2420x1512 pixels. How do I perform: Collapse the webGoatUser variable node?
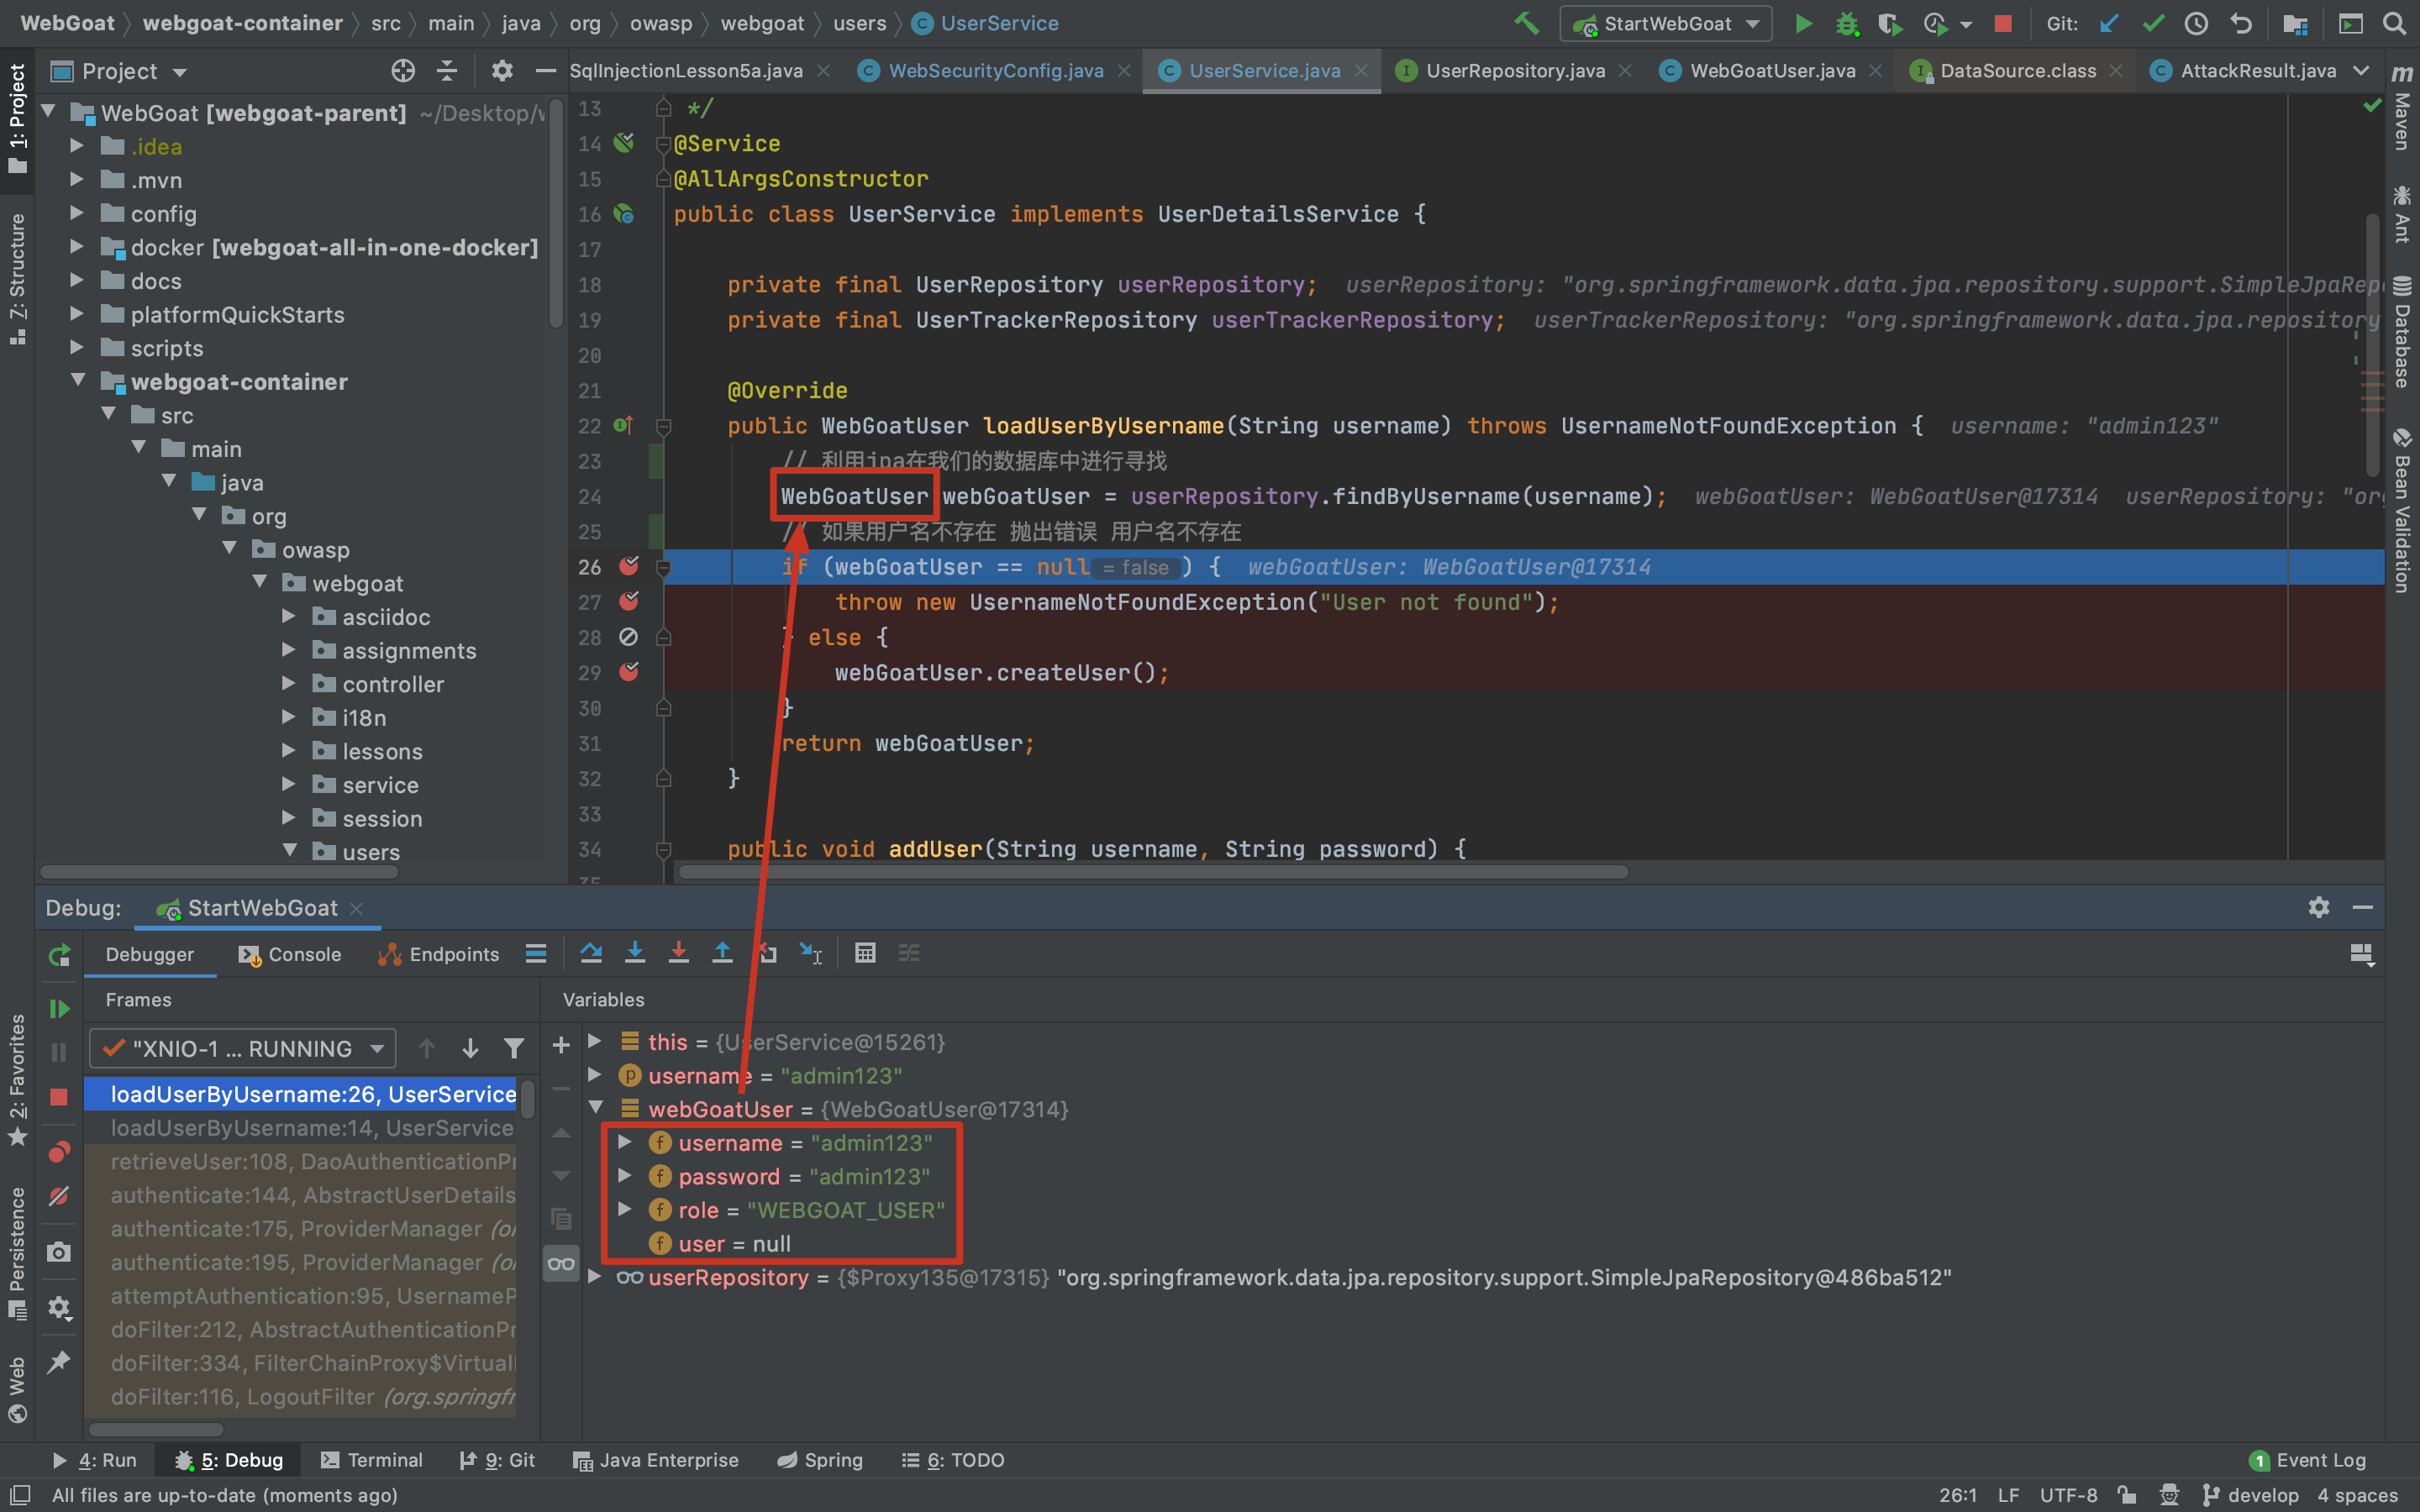[x=597, y=1108]
